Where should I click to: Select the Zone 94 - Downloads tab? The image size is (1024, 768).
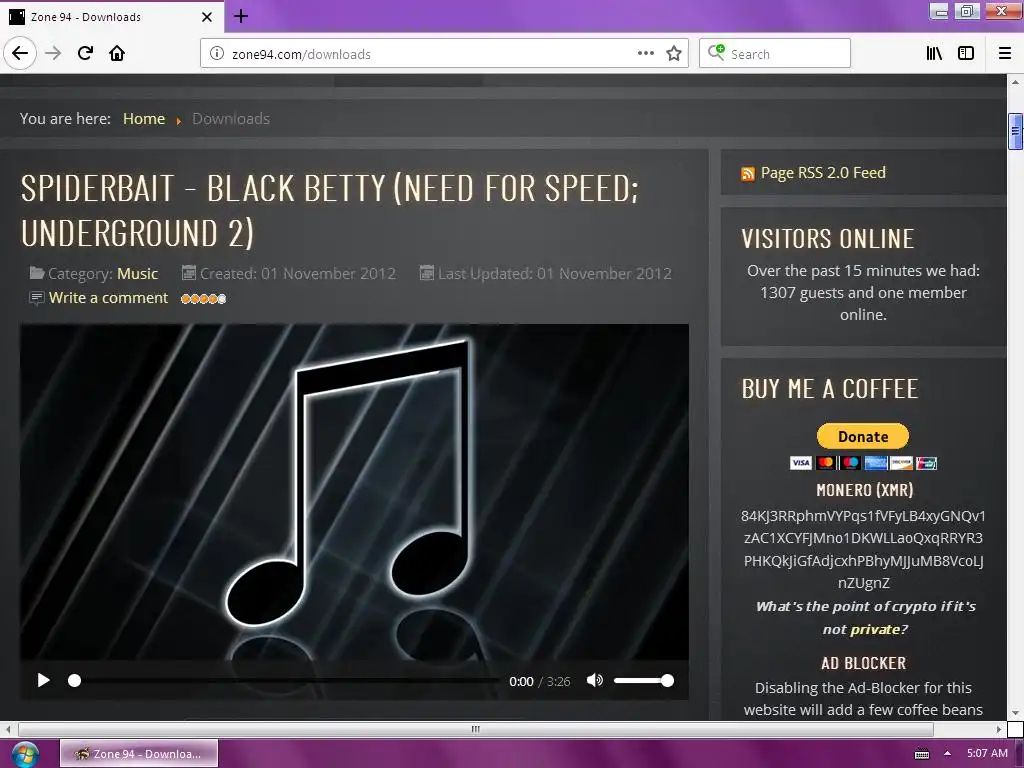point(111,16)
